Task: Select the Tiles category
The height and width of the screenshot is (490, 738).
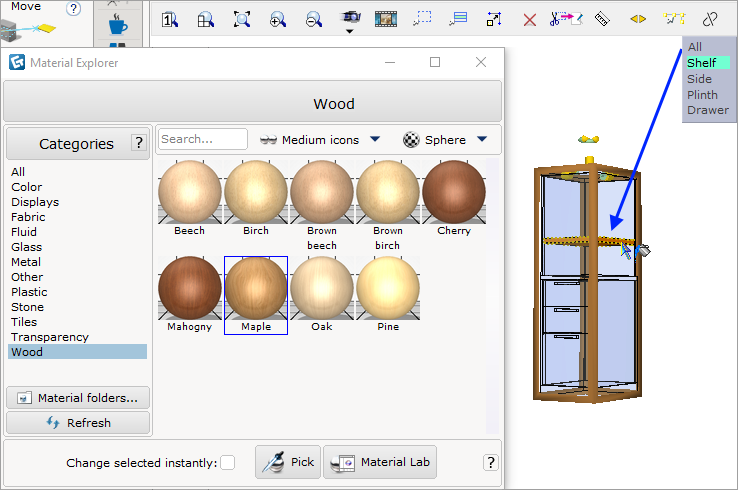Action: pos(24,322)
